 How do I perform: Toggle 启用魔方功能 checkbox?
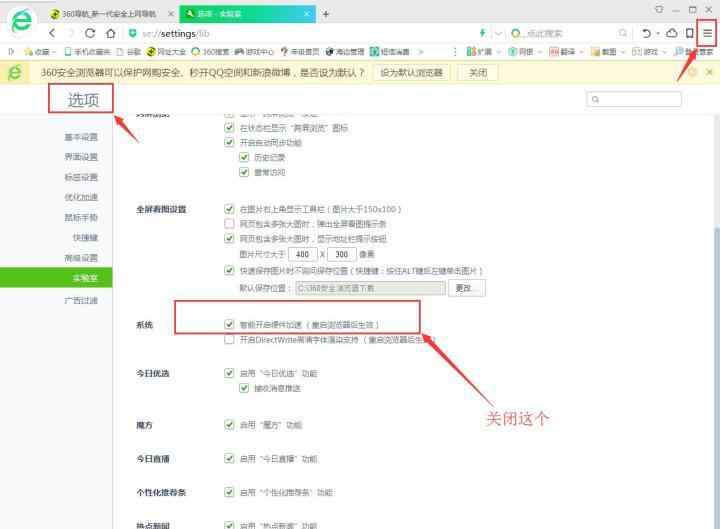(x=229, y=424)
